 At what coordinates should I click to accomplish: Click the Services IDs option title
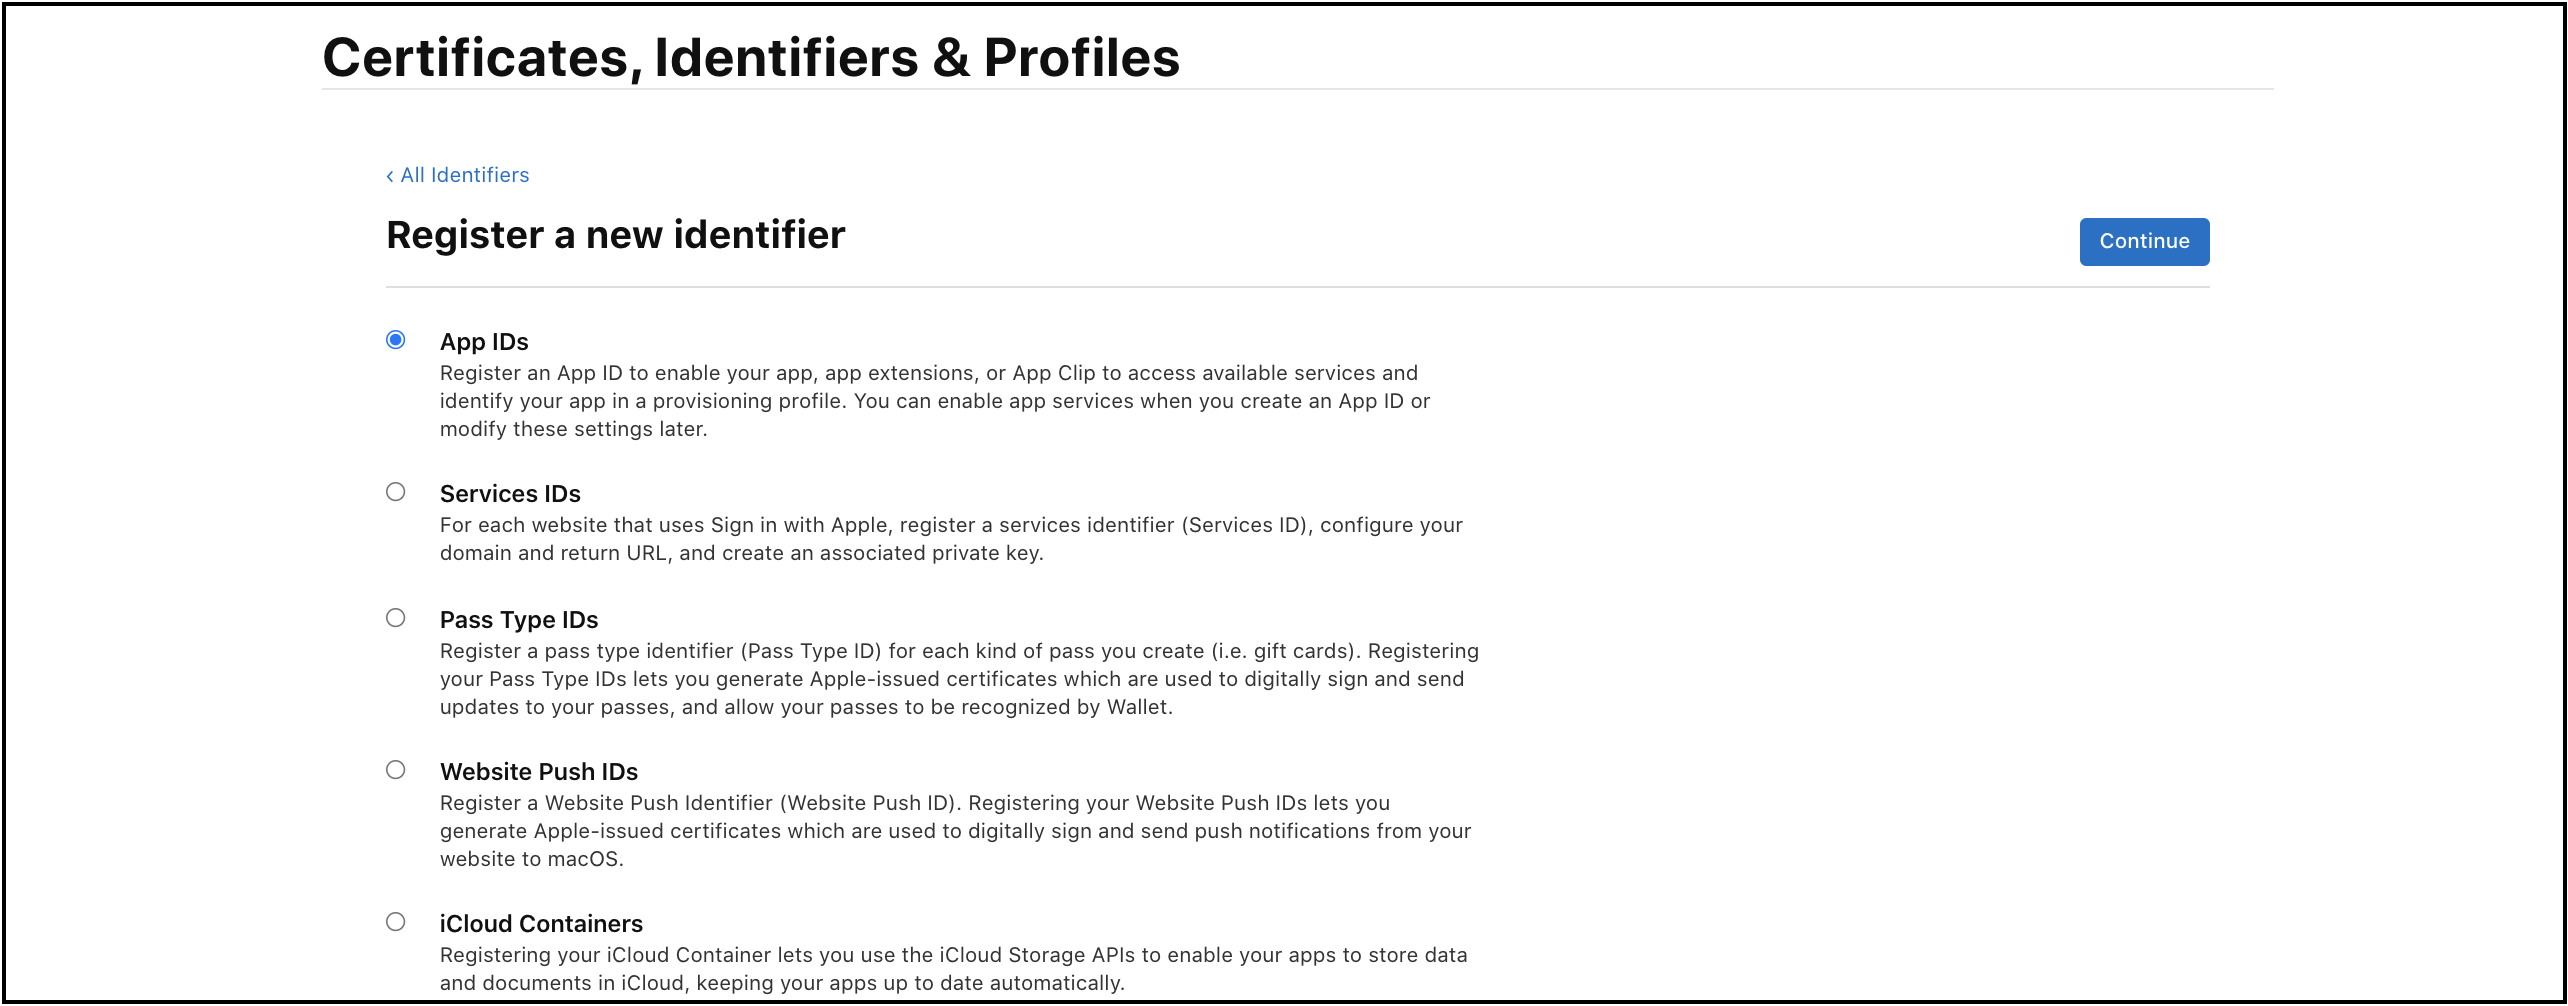pyautogui.click(x=510, y=494)
